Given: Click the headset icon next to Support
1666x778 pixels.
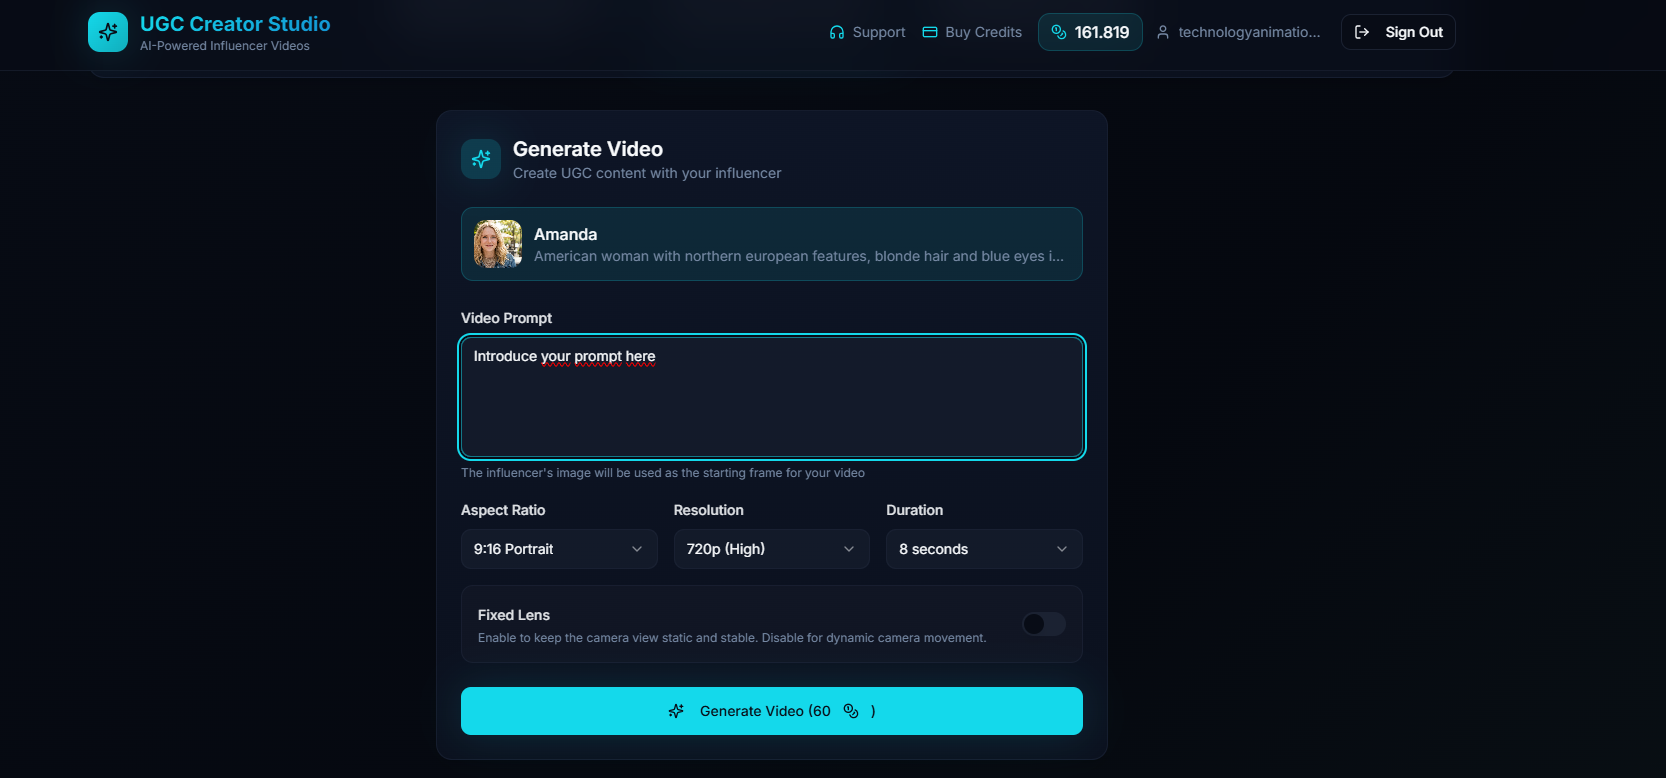Looking at the screenshot, I should coord(837,32).
